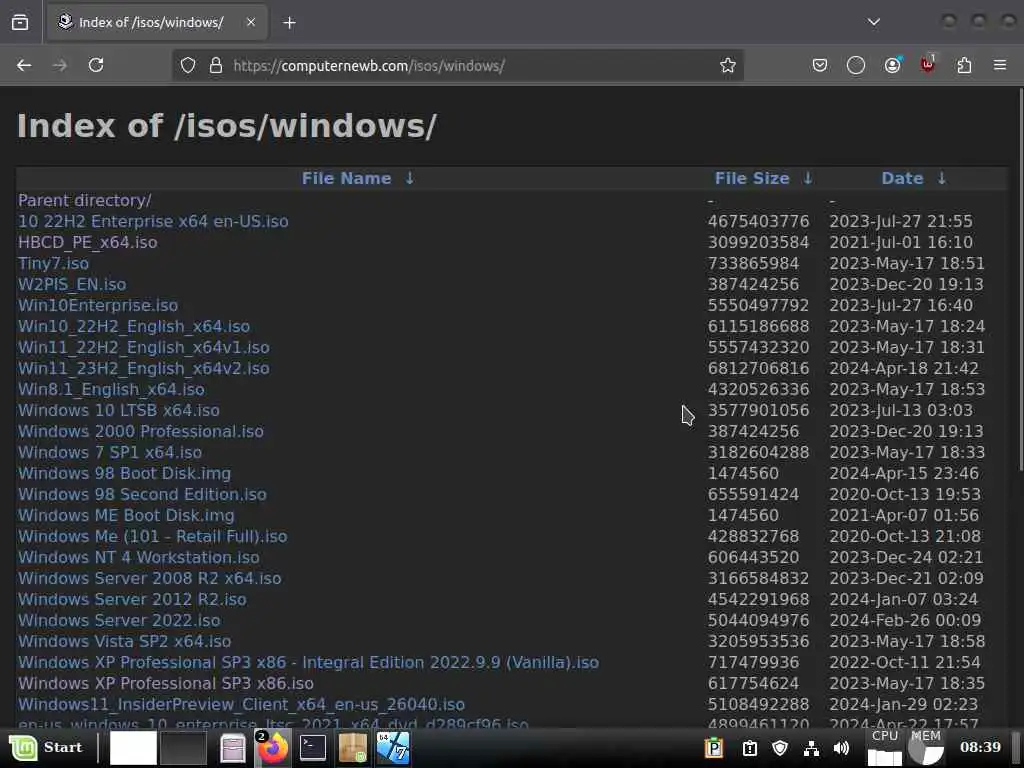Open a new tab with plus
The image size is (1024, 768).
click(289, 23)
